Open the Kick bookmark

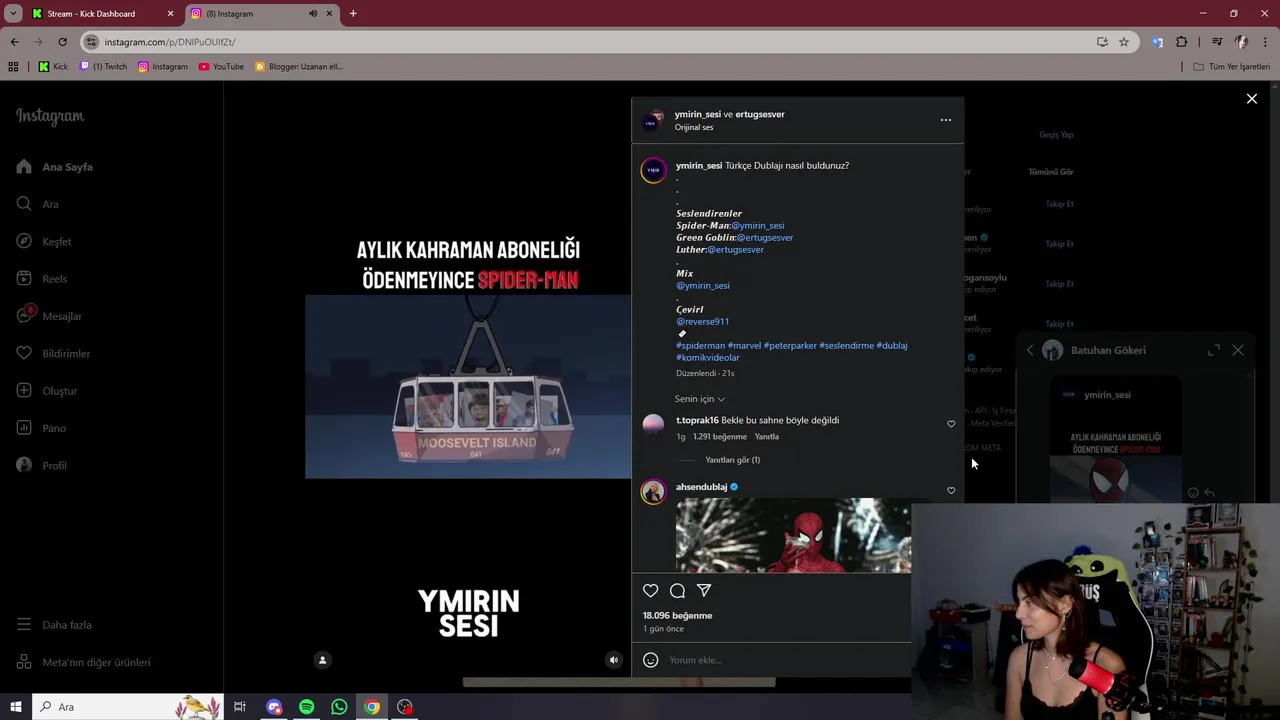click(53, 67)
